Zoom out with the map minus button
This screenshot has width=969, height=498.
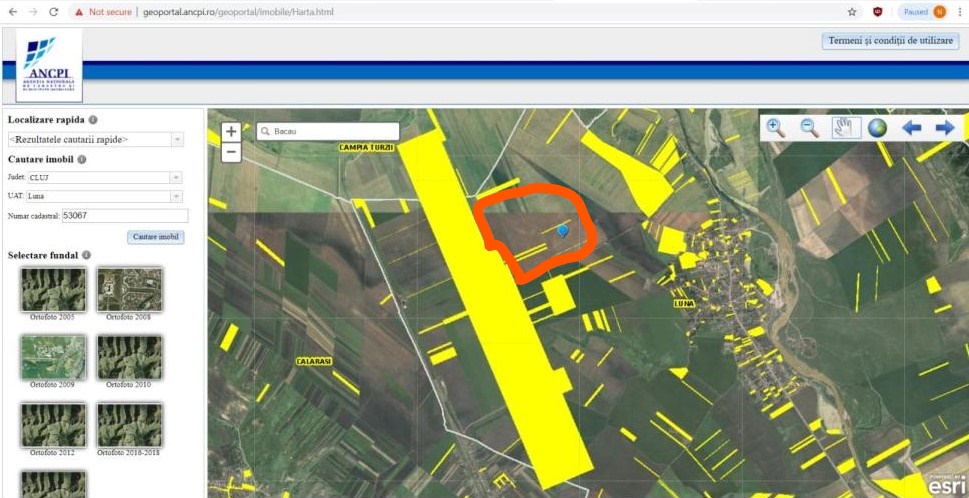pyautogui.click(x=231, y=151)
